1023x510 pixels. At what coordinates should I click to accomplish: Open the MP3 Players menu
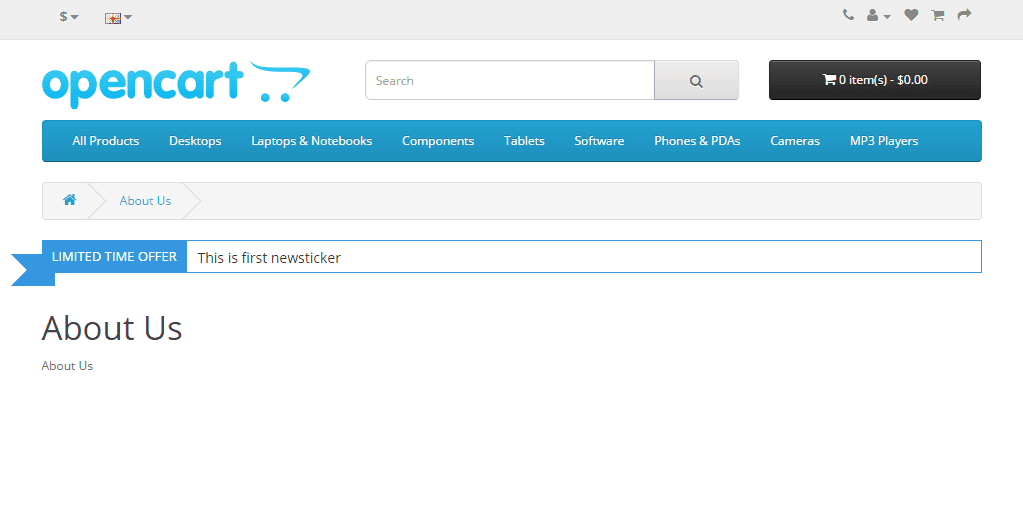[x=883, y=141]
